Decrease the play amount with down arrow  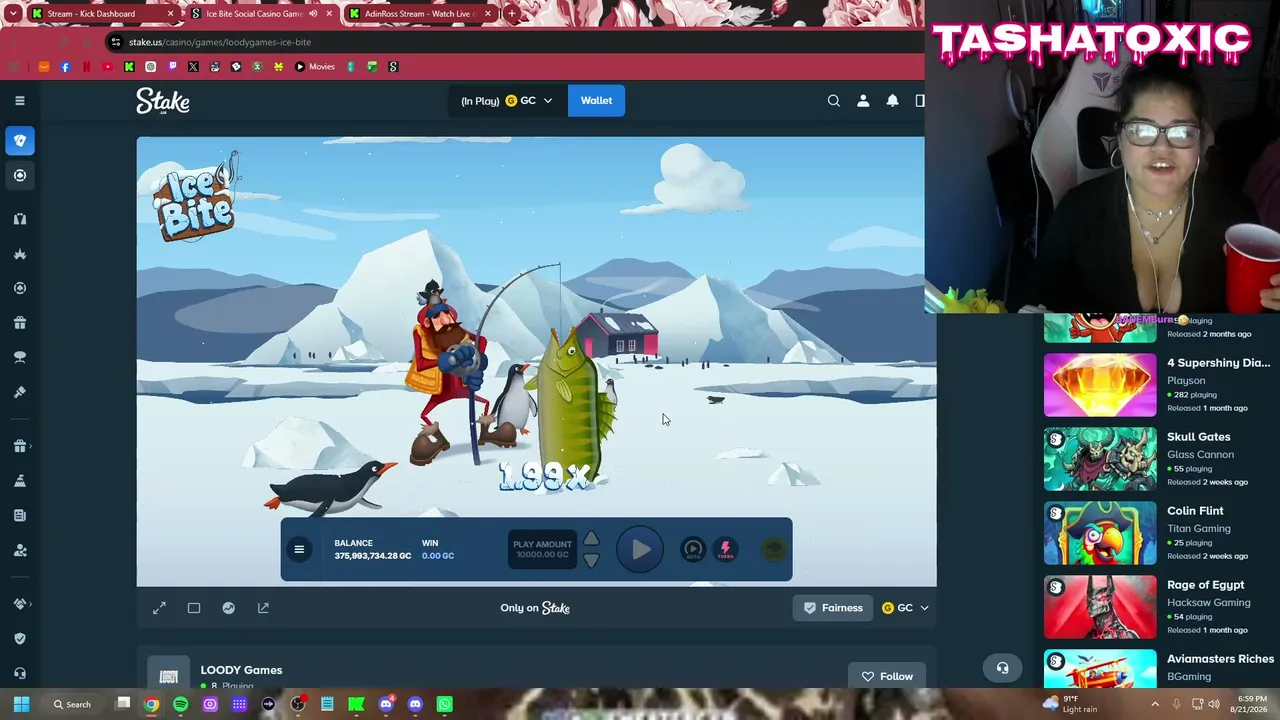[x=591, y=560]
